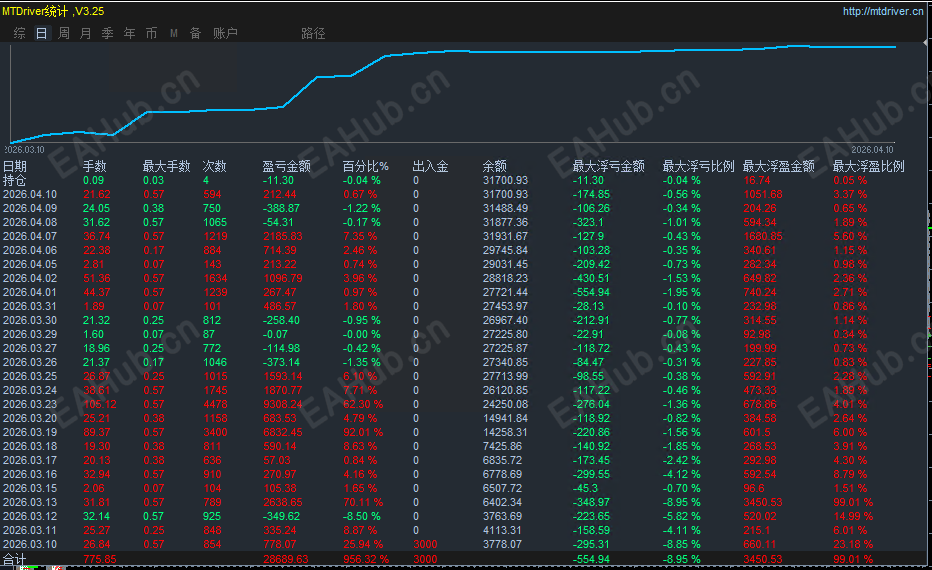Click the 次数 column header
The height and width of the screenshot is (570, 932).
(x=215, y=166)
